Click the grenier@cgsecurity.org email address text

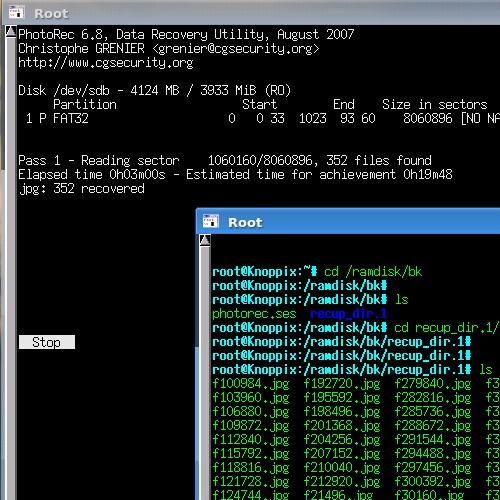tap(235, 49)
